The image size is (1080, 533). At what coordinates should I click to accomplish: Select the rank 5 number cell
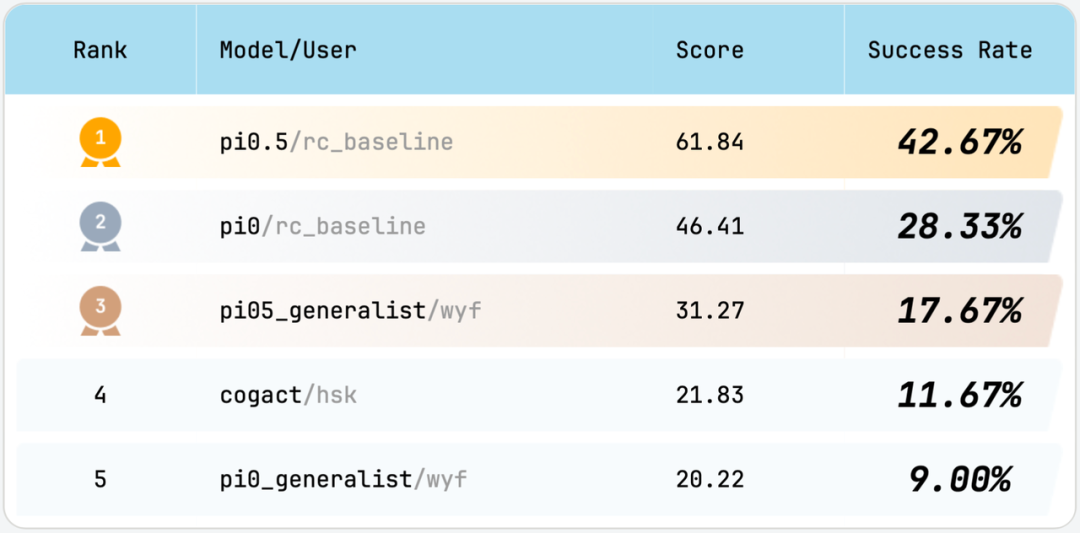(100, 480)
